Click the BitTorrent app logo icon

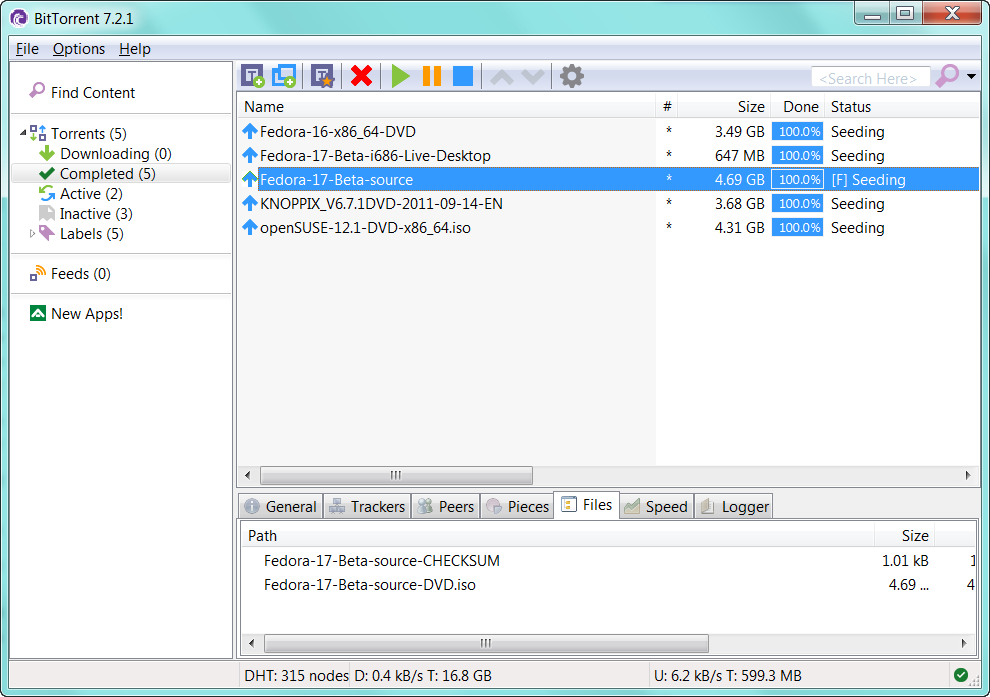point(19,18)
